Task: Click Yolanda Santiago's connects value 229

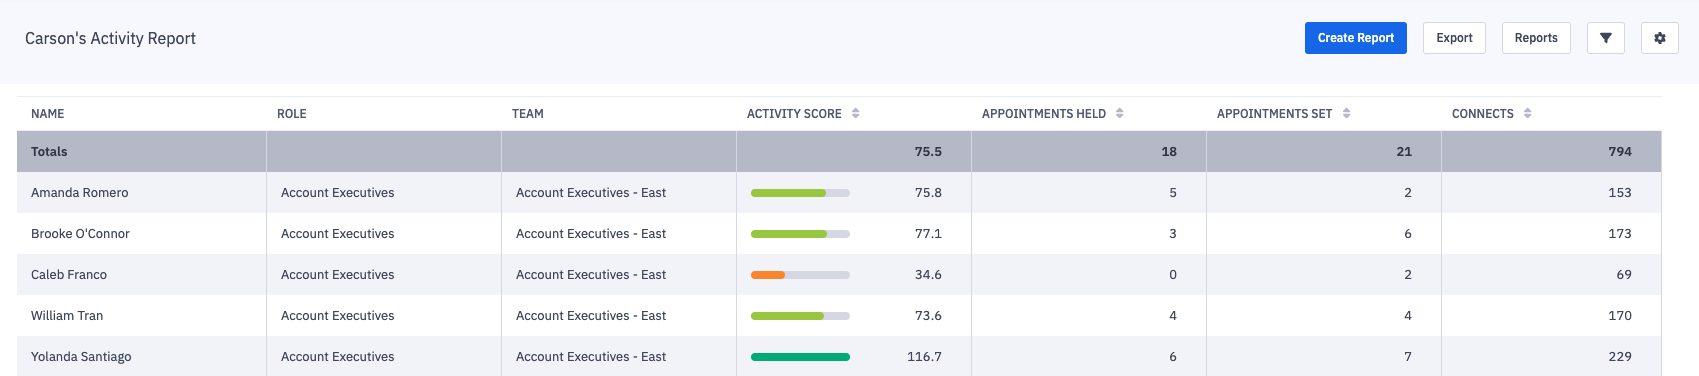Action: [1620, 357]
